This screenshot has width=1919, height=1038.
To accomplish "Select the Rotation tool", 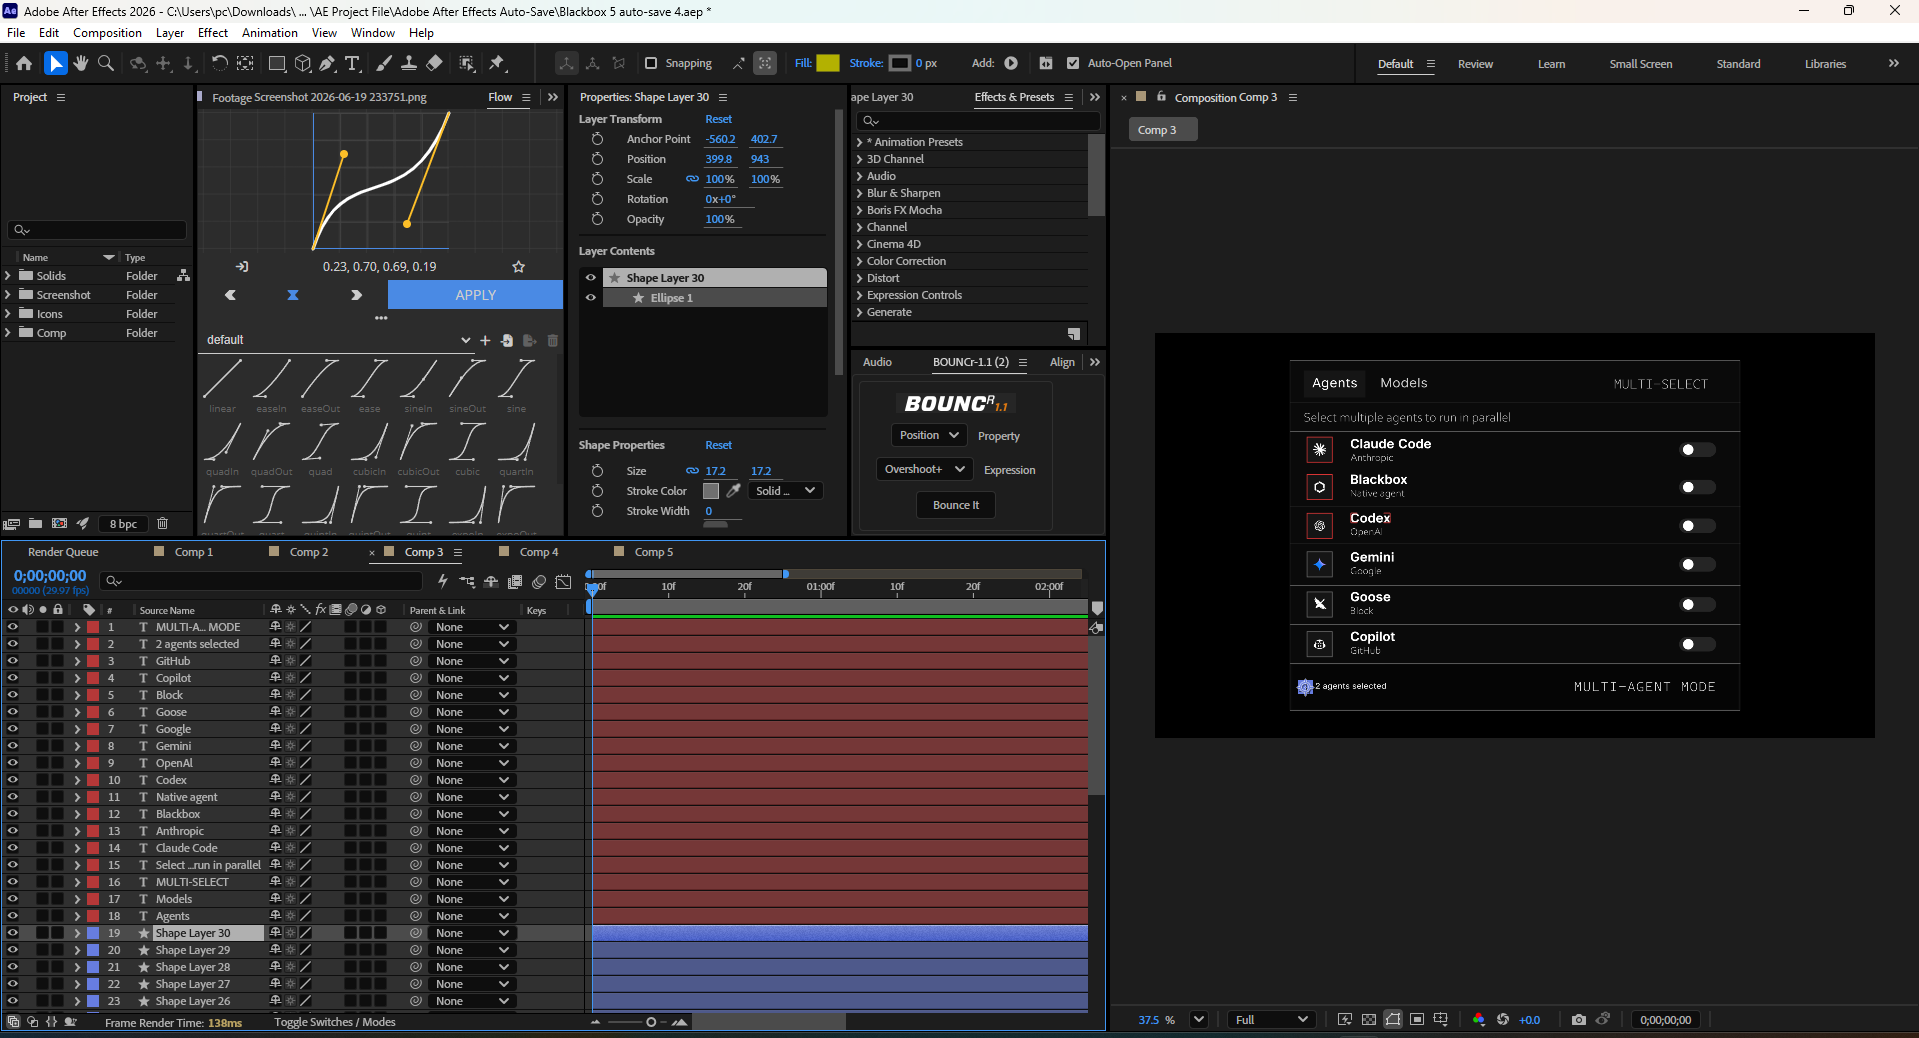I will click(x=219, y=63).
